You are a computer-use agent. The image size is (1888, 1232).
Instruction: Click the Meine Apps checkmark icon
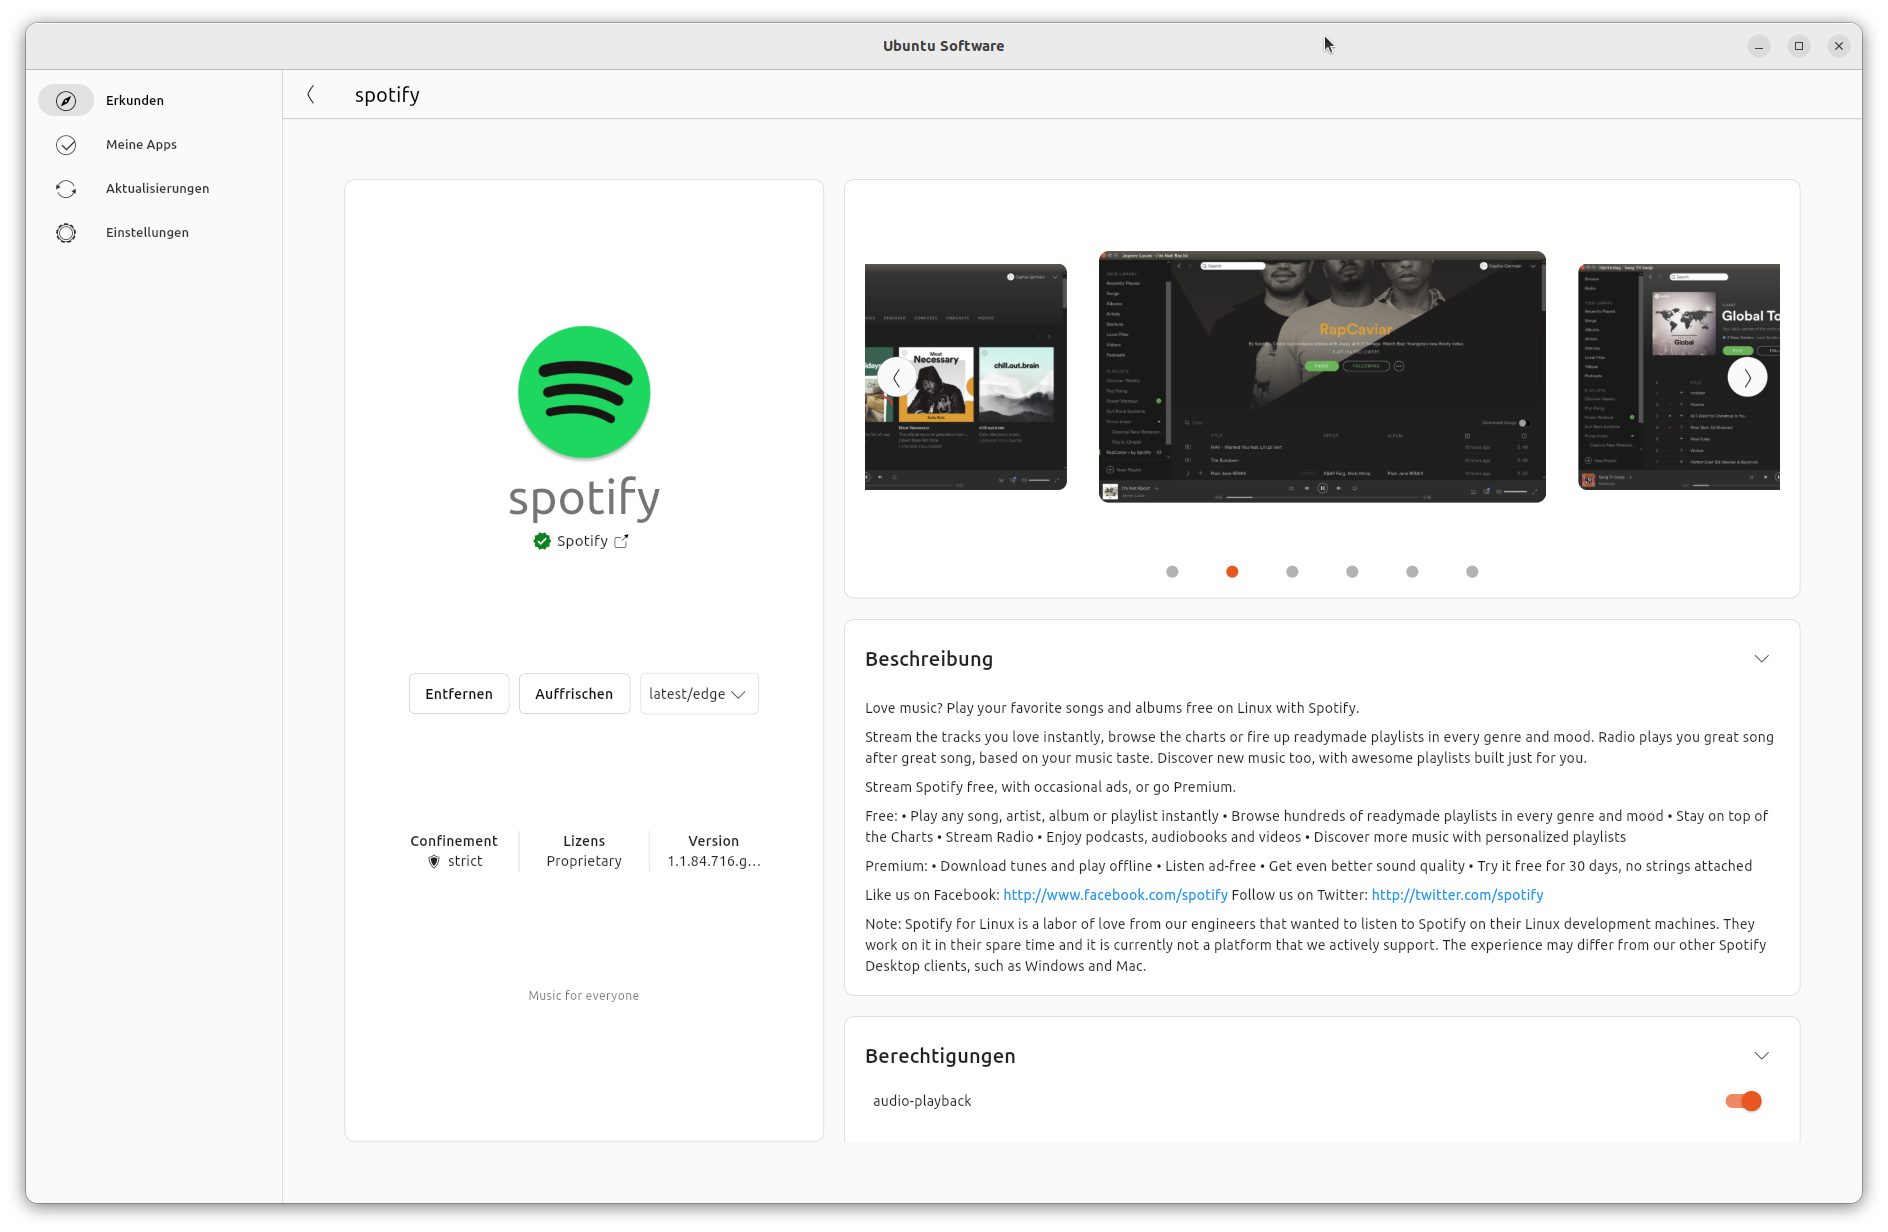click(x=66, y=145)
